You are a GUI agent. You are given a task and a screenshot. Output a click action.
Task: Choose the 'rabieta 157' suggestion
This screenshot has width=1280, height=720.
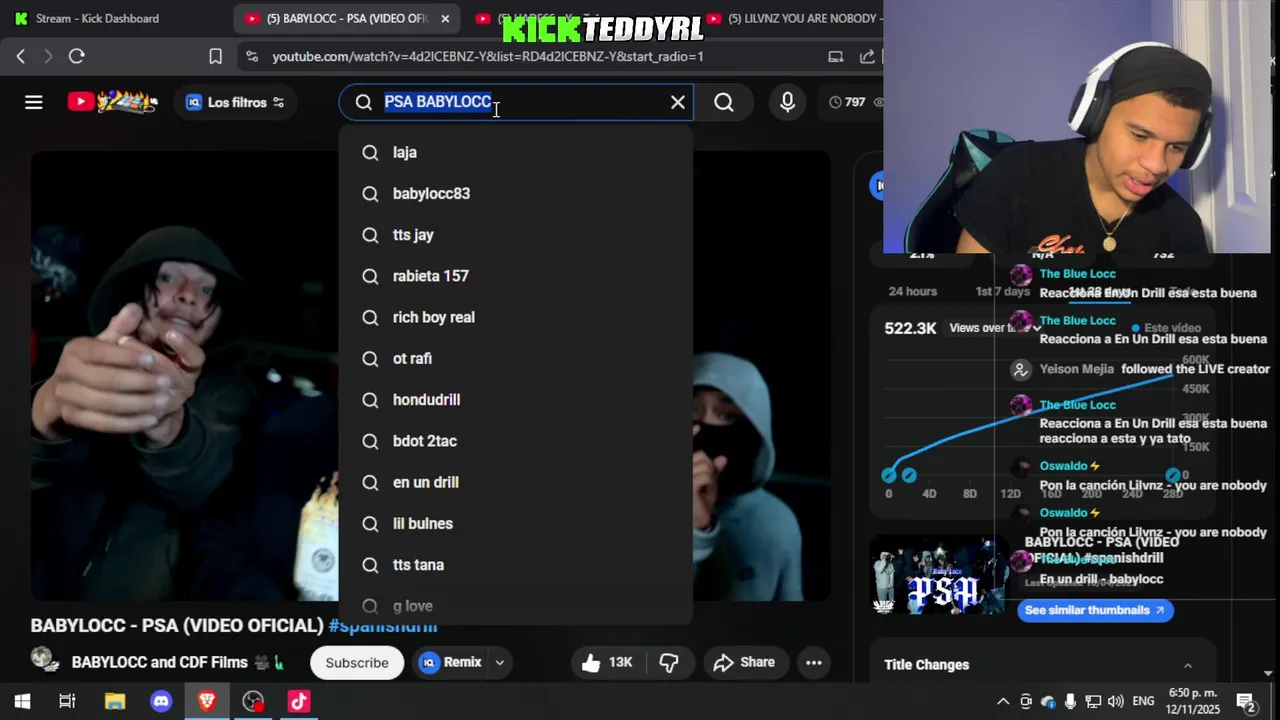tap(516, 276)
